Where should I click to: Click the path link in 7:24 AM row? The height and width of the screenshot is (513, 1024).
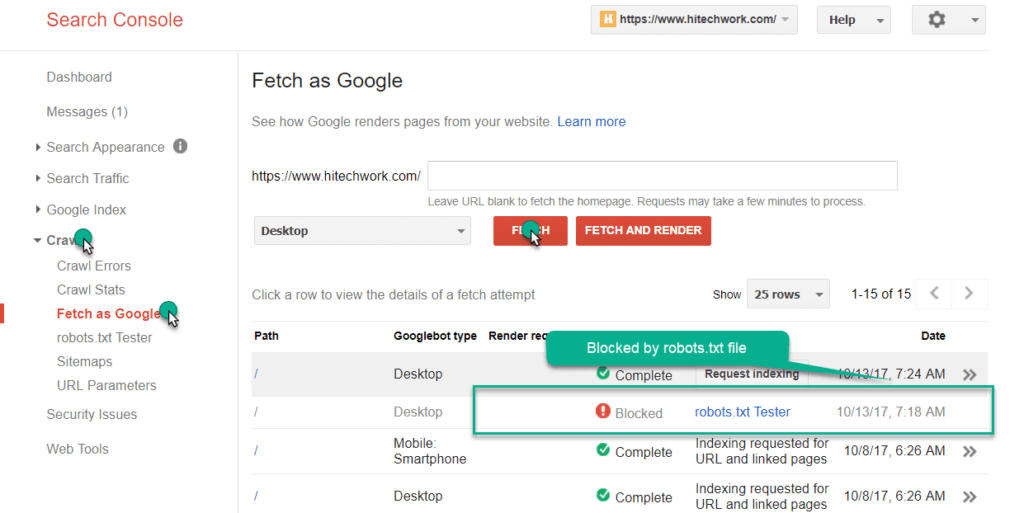(x=256, y=374)
